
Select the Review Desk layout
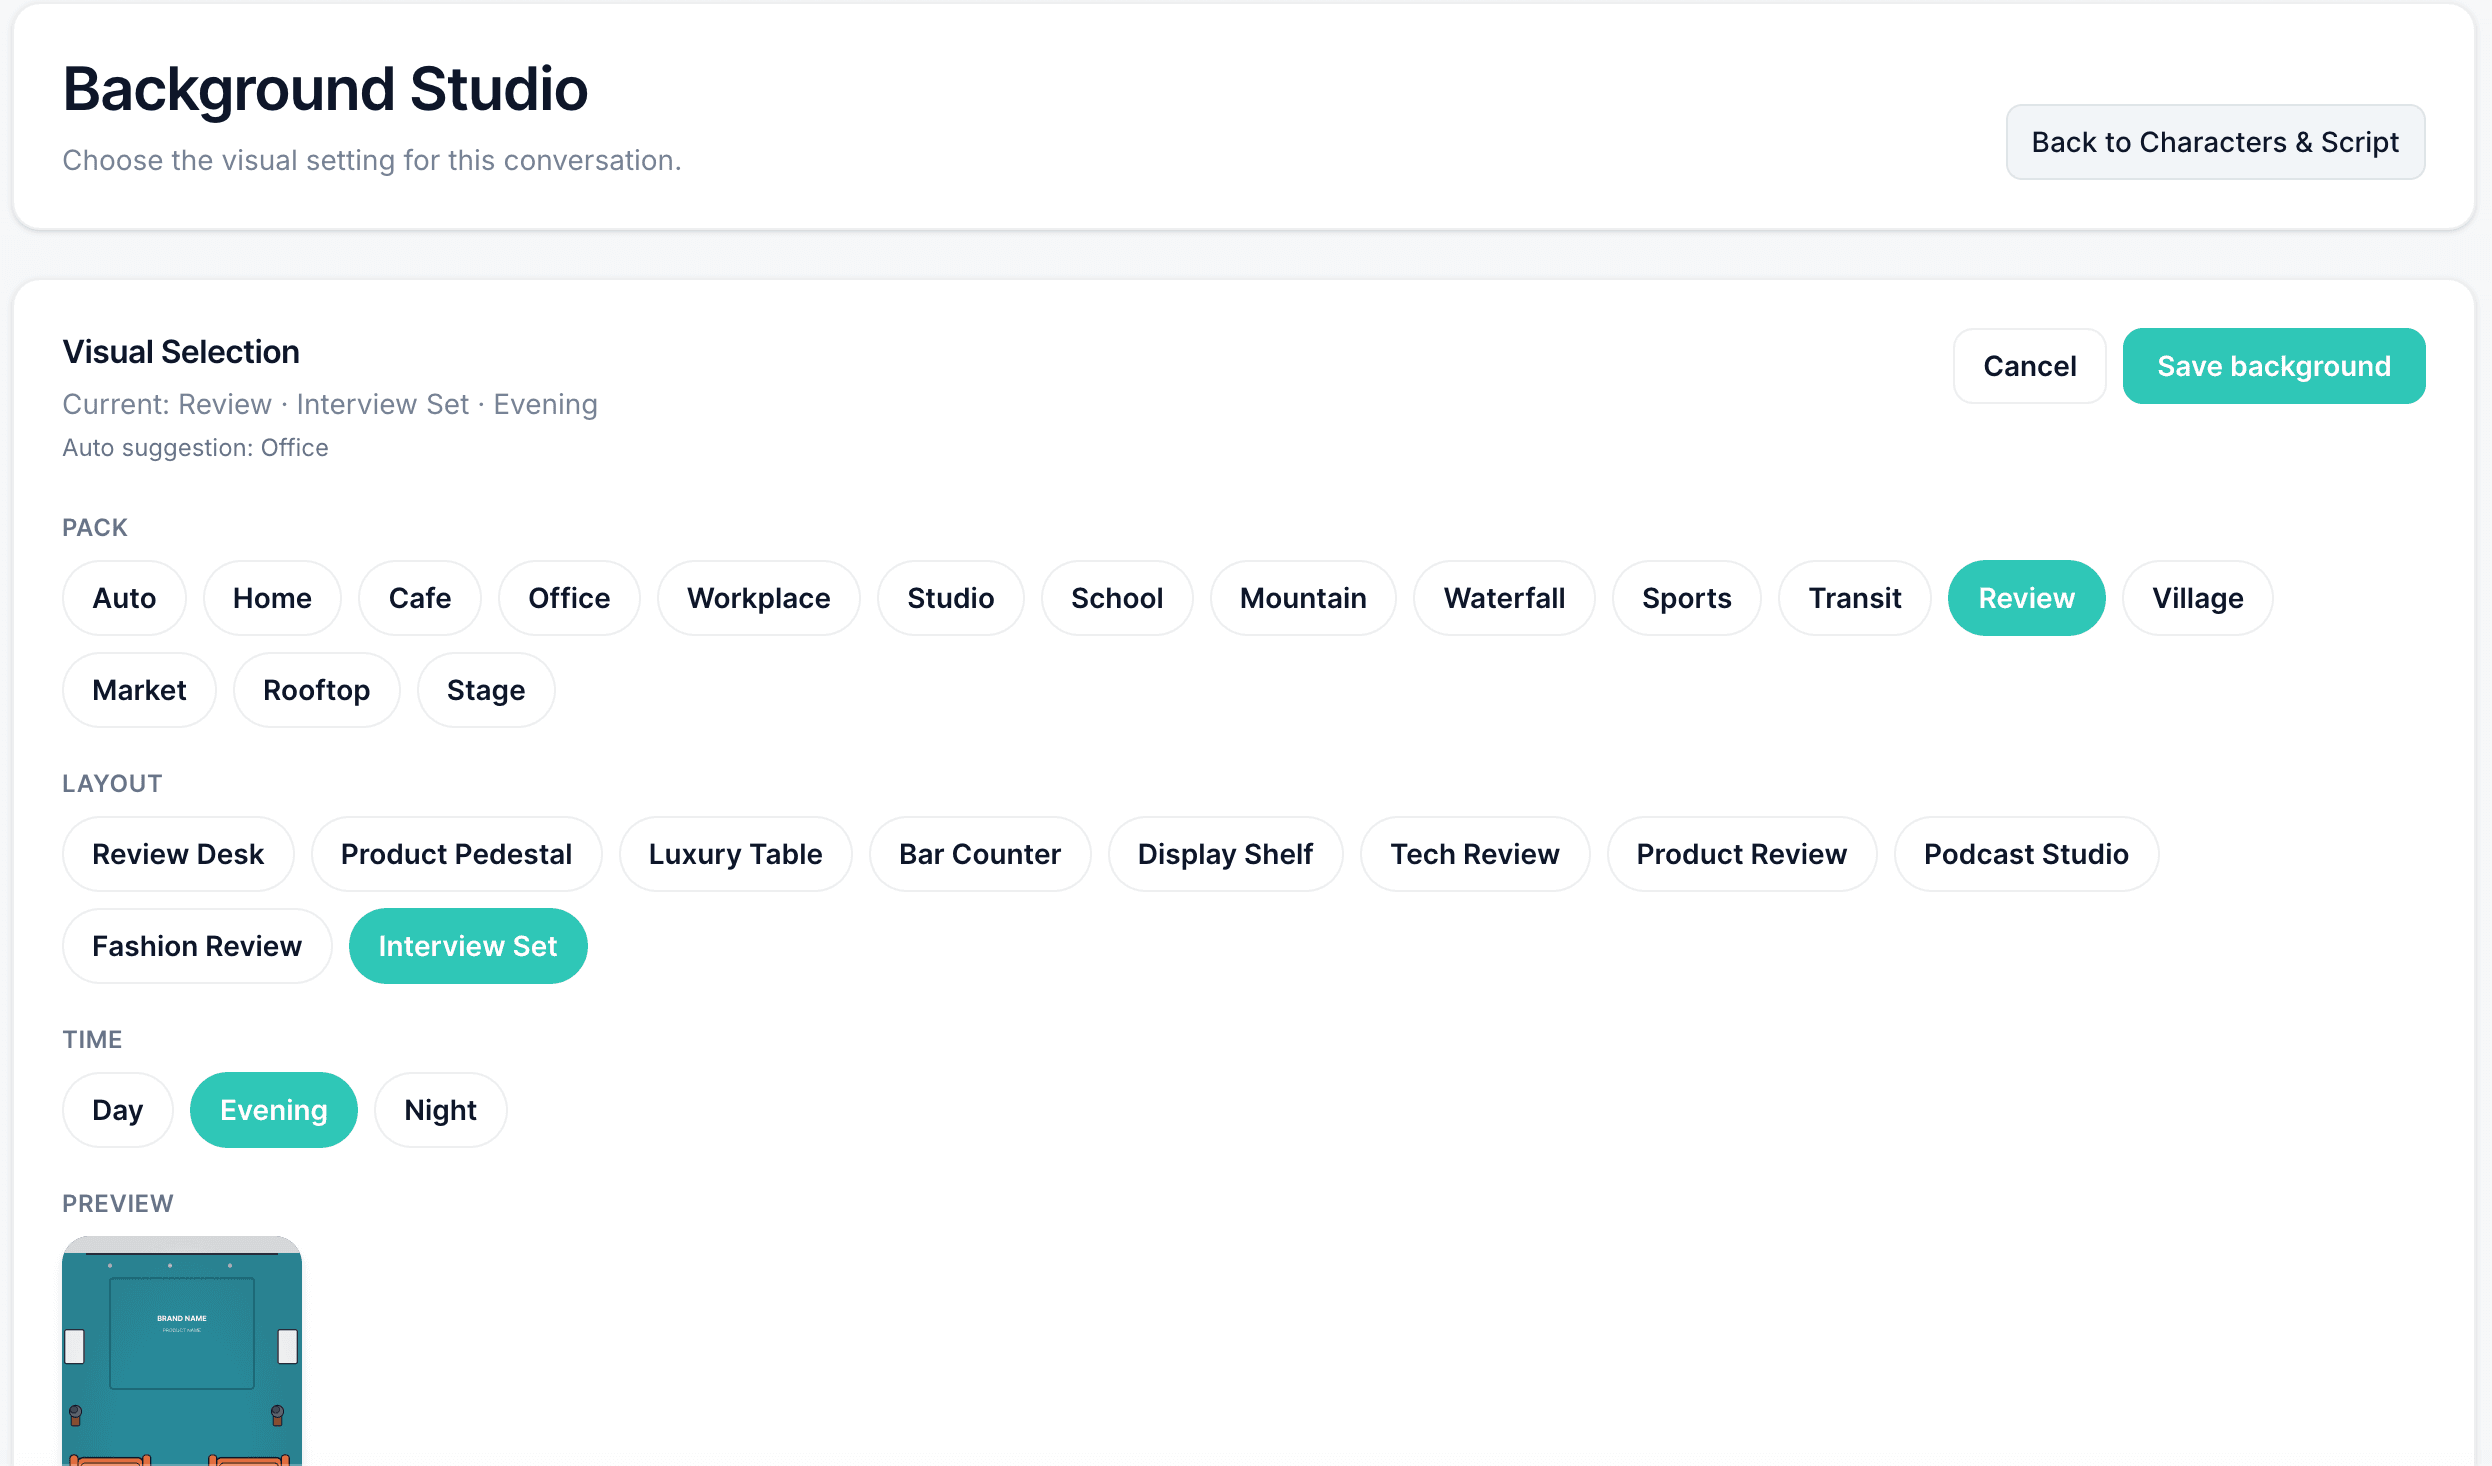click(178, 854)
